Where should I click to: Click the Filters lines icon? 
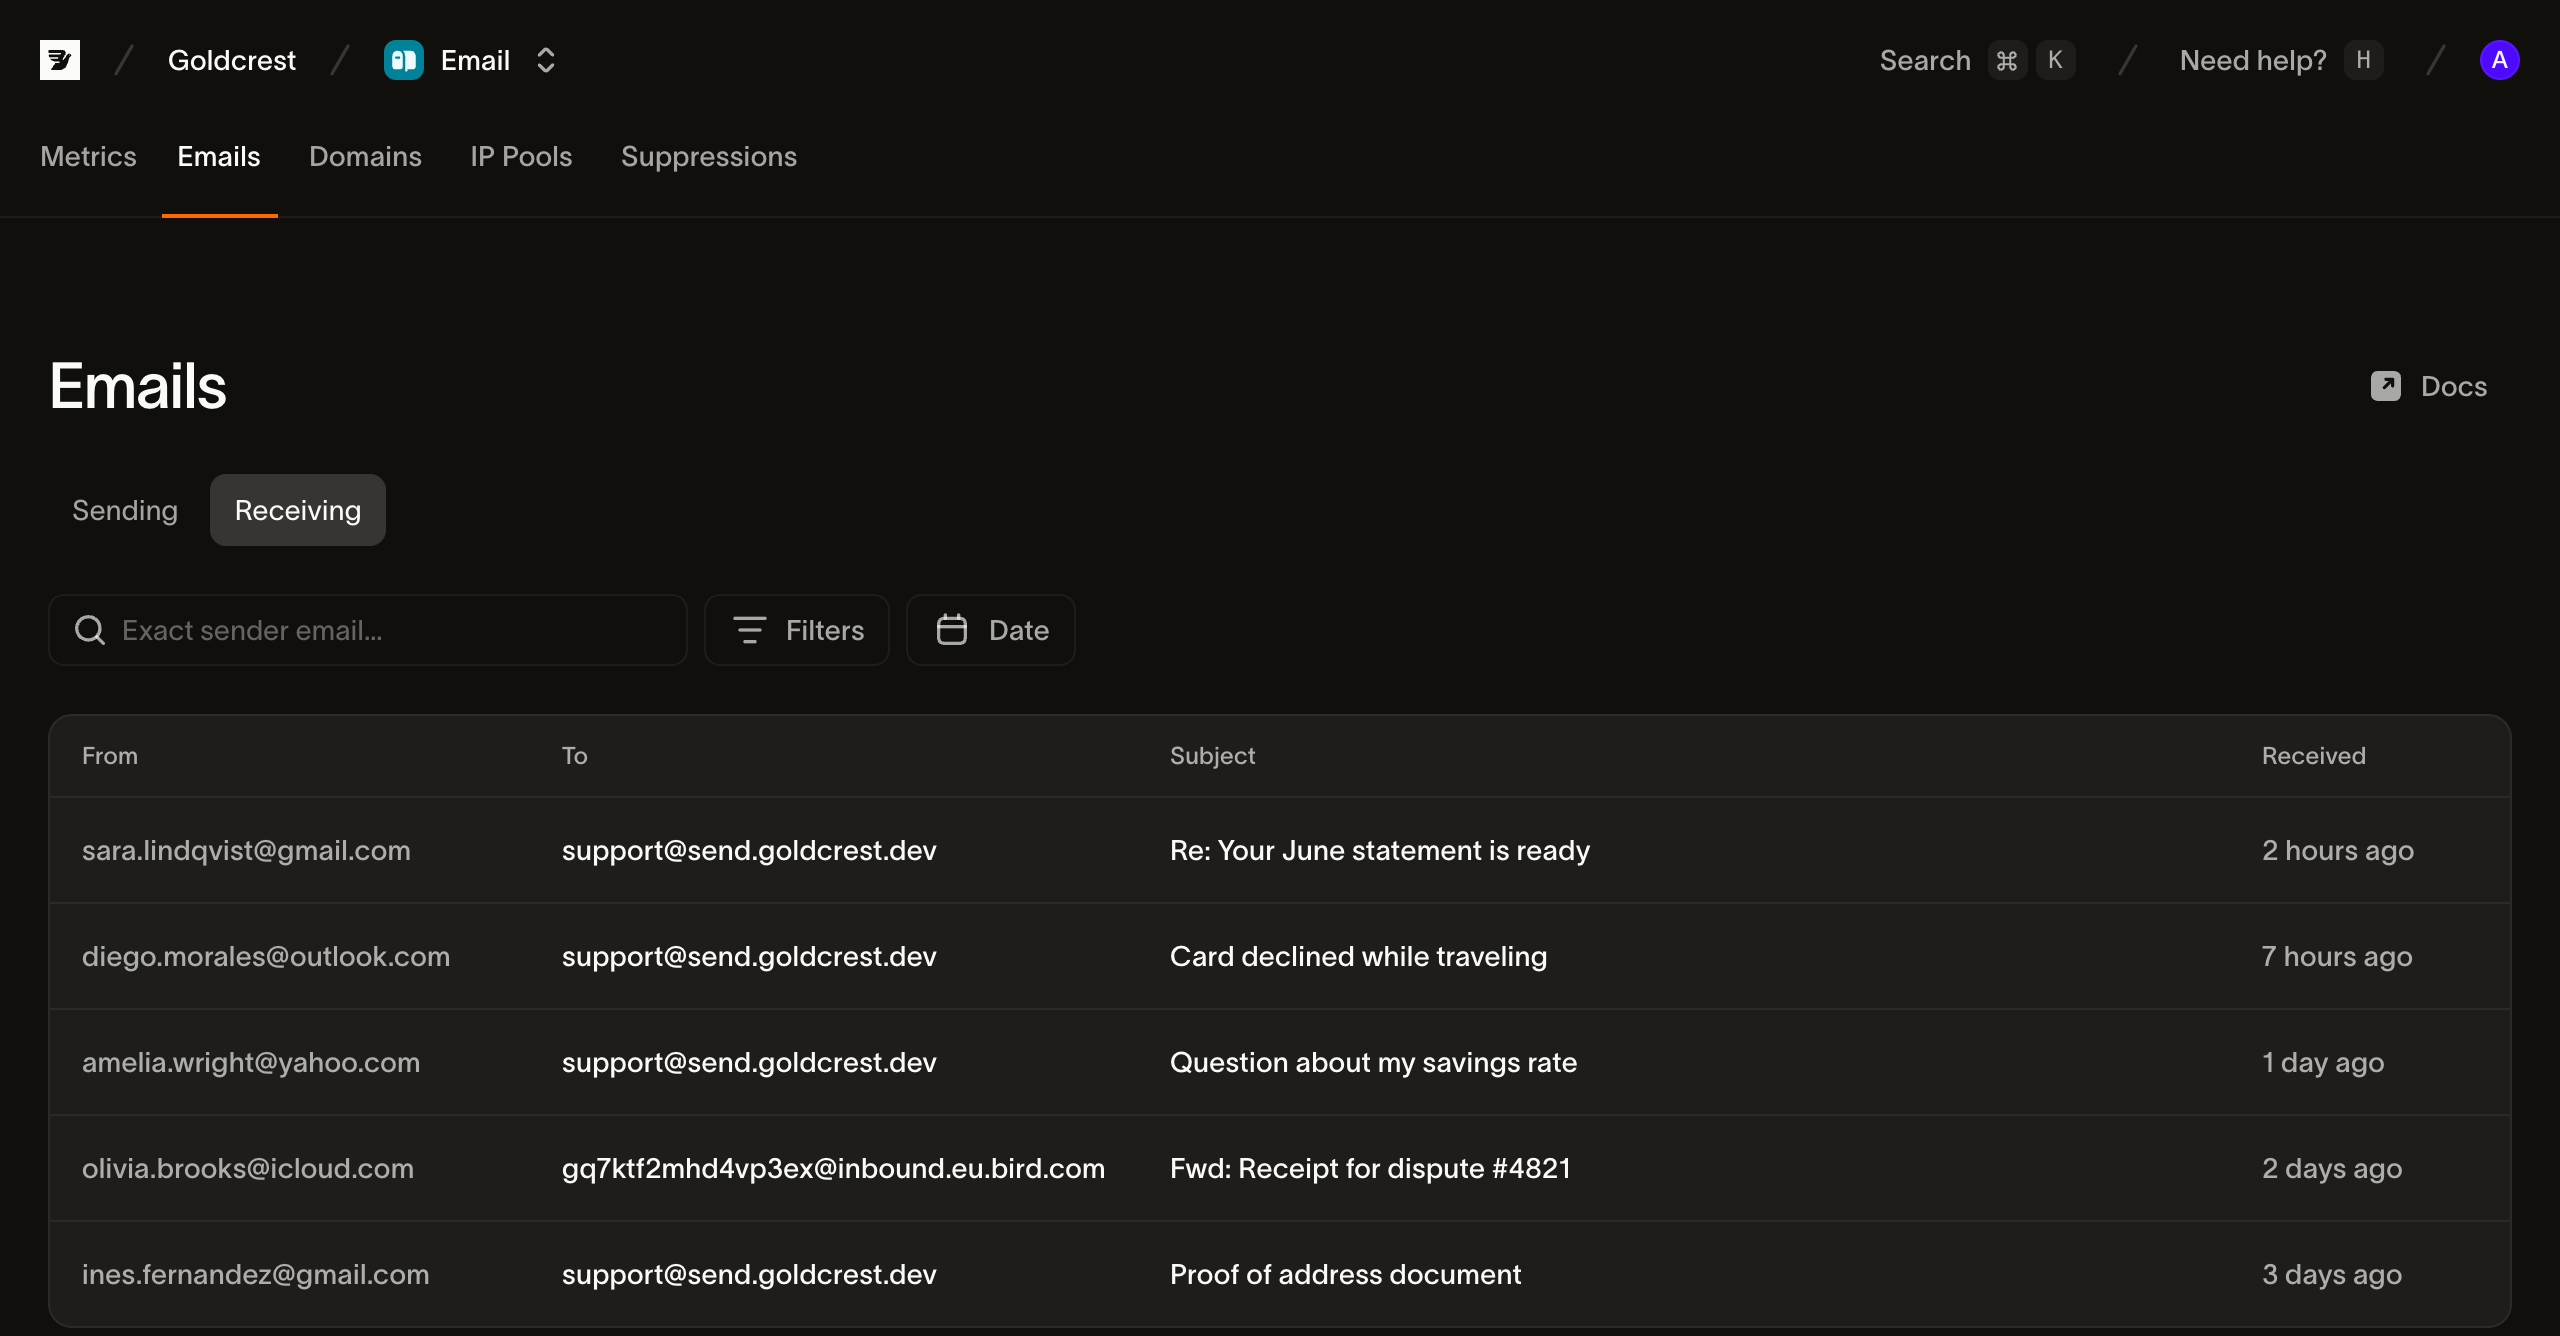click(750, 630)
